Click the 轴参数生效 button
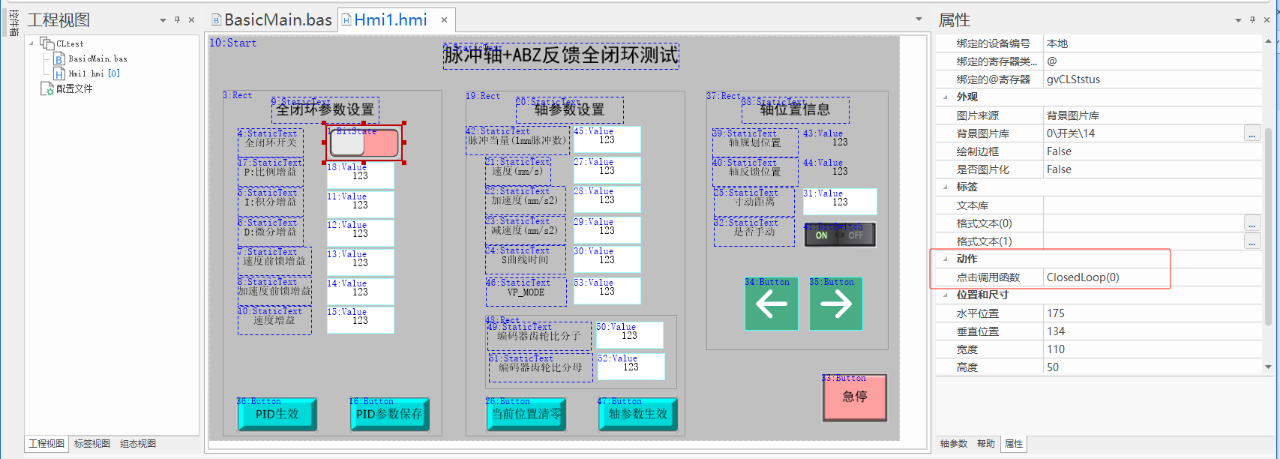The image size is (1280, 459). coord(637,414)
